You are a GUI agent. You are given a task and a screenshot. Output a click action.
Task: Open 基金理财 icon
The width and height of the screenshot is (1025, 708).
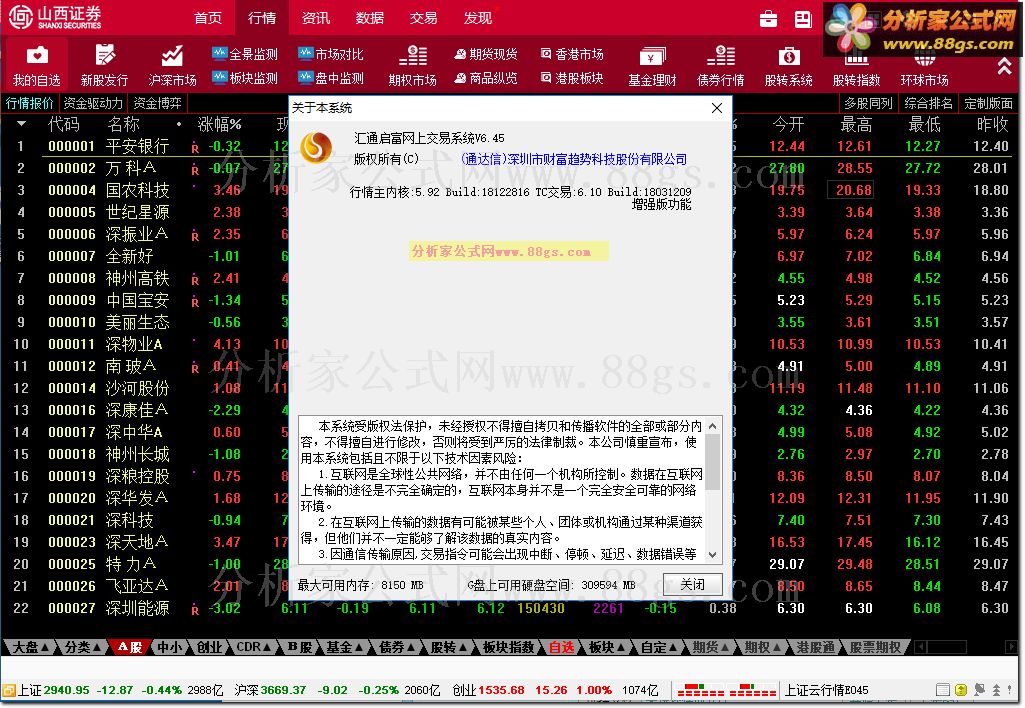point(652,65)
